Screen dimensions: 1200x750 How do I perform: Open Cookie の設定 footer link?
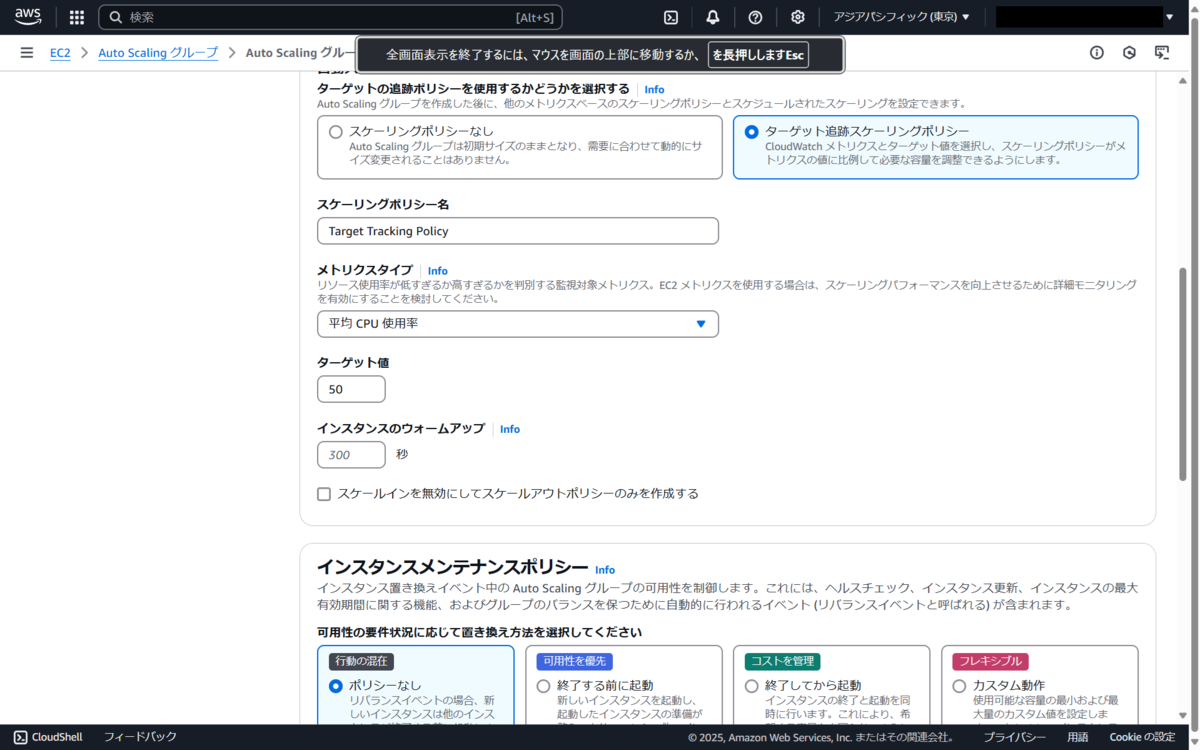pos(1142,737)
